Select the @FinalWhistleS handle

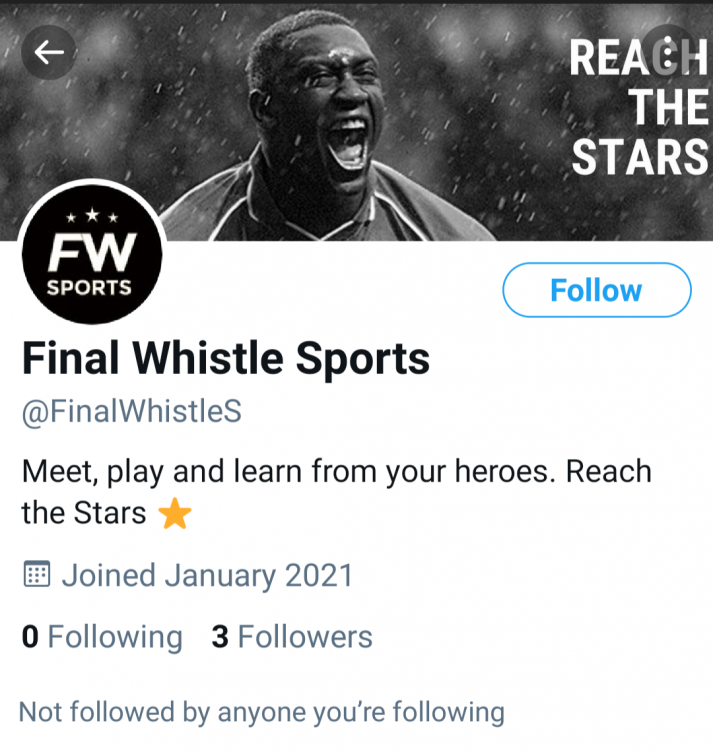tap(131, 411)
